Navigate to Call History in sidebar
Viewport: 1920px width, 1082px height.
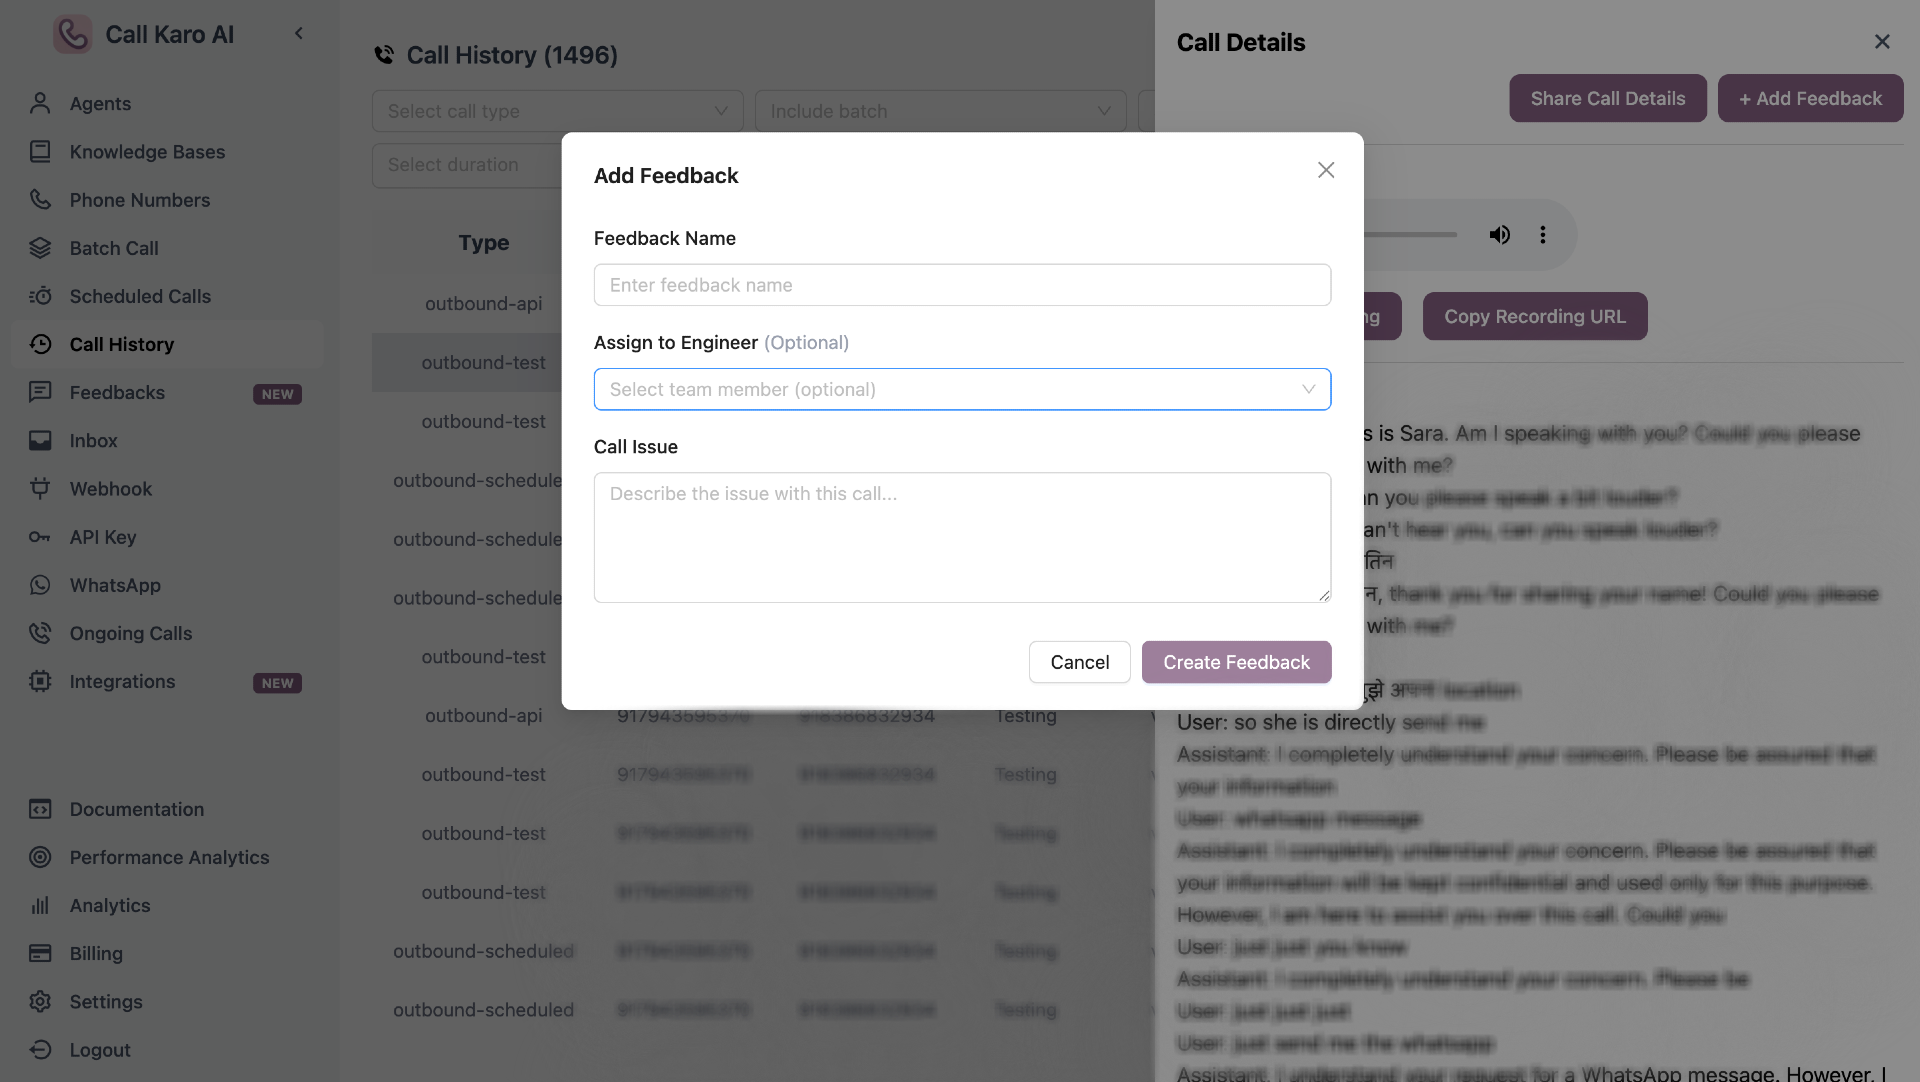120,344
